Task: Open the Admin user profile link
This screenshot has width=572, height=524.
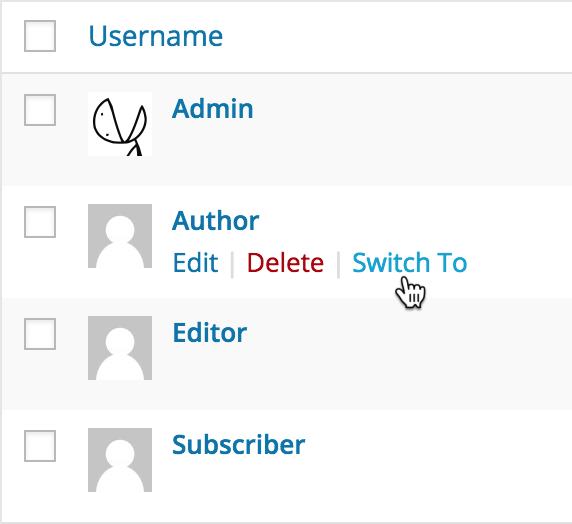Action: point(213,109)
